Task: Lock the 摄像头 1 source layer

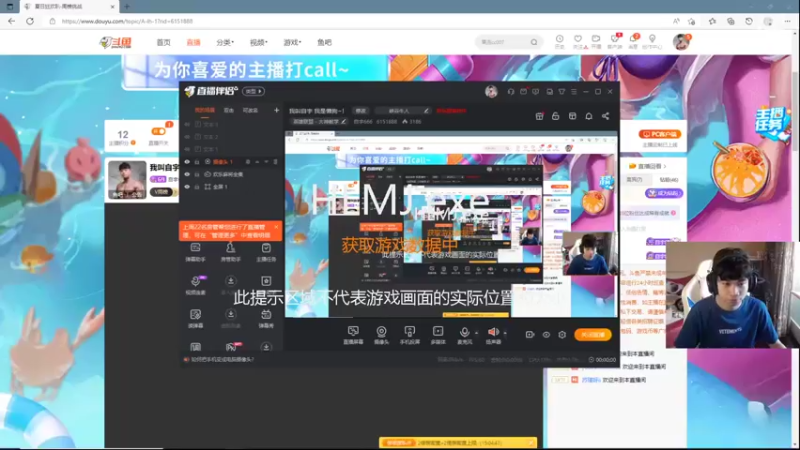Action: pos(197,162)
